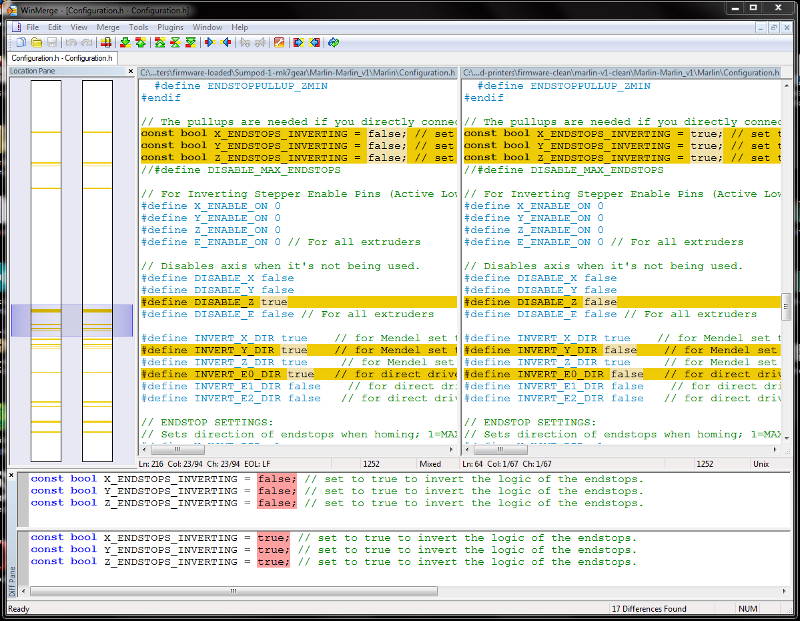Go to the last difference
This screenshot has width=800, height=621.
click(190, 42)
